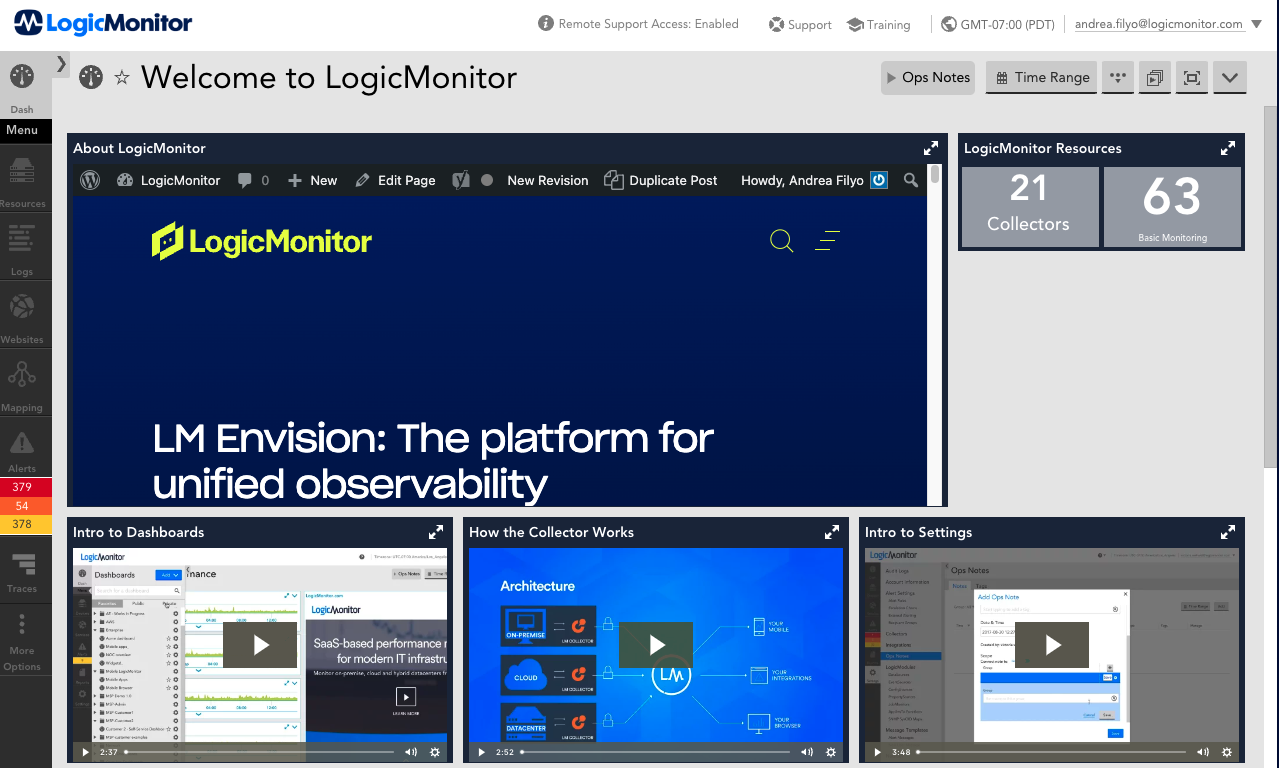Open the dashboard options chevron dropdown
This screenshot has width=1279, height=768.
(x=1229, y=78)
